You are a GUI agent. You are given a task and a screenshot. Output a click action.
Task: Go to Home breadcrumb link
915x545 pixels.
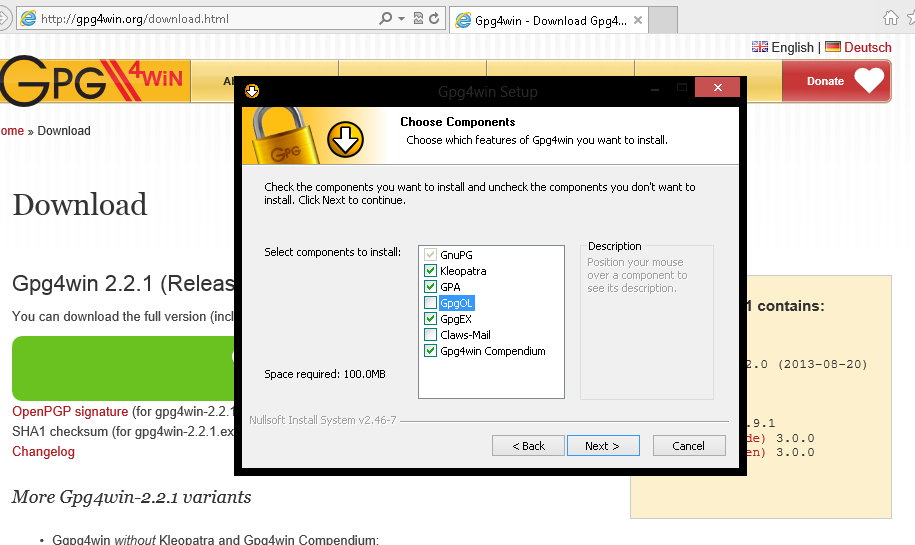click(x=12, y=131)
